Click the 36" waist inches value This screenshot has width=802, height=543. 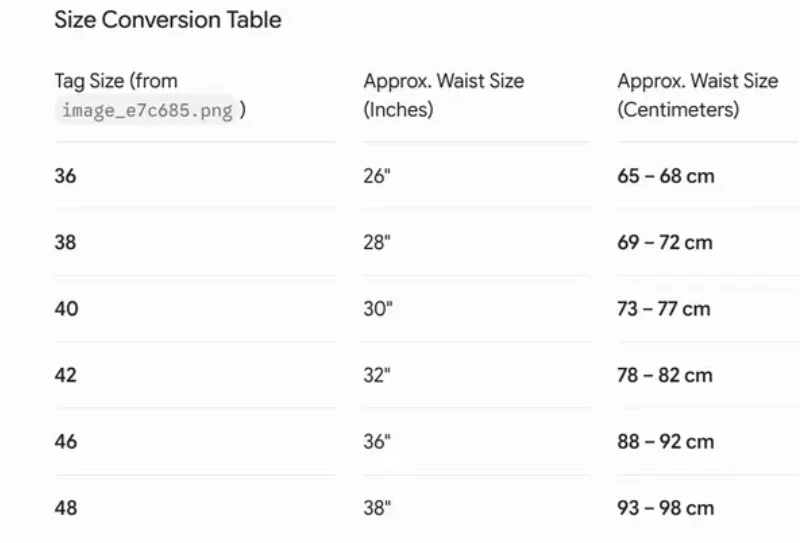click(377, 442)
